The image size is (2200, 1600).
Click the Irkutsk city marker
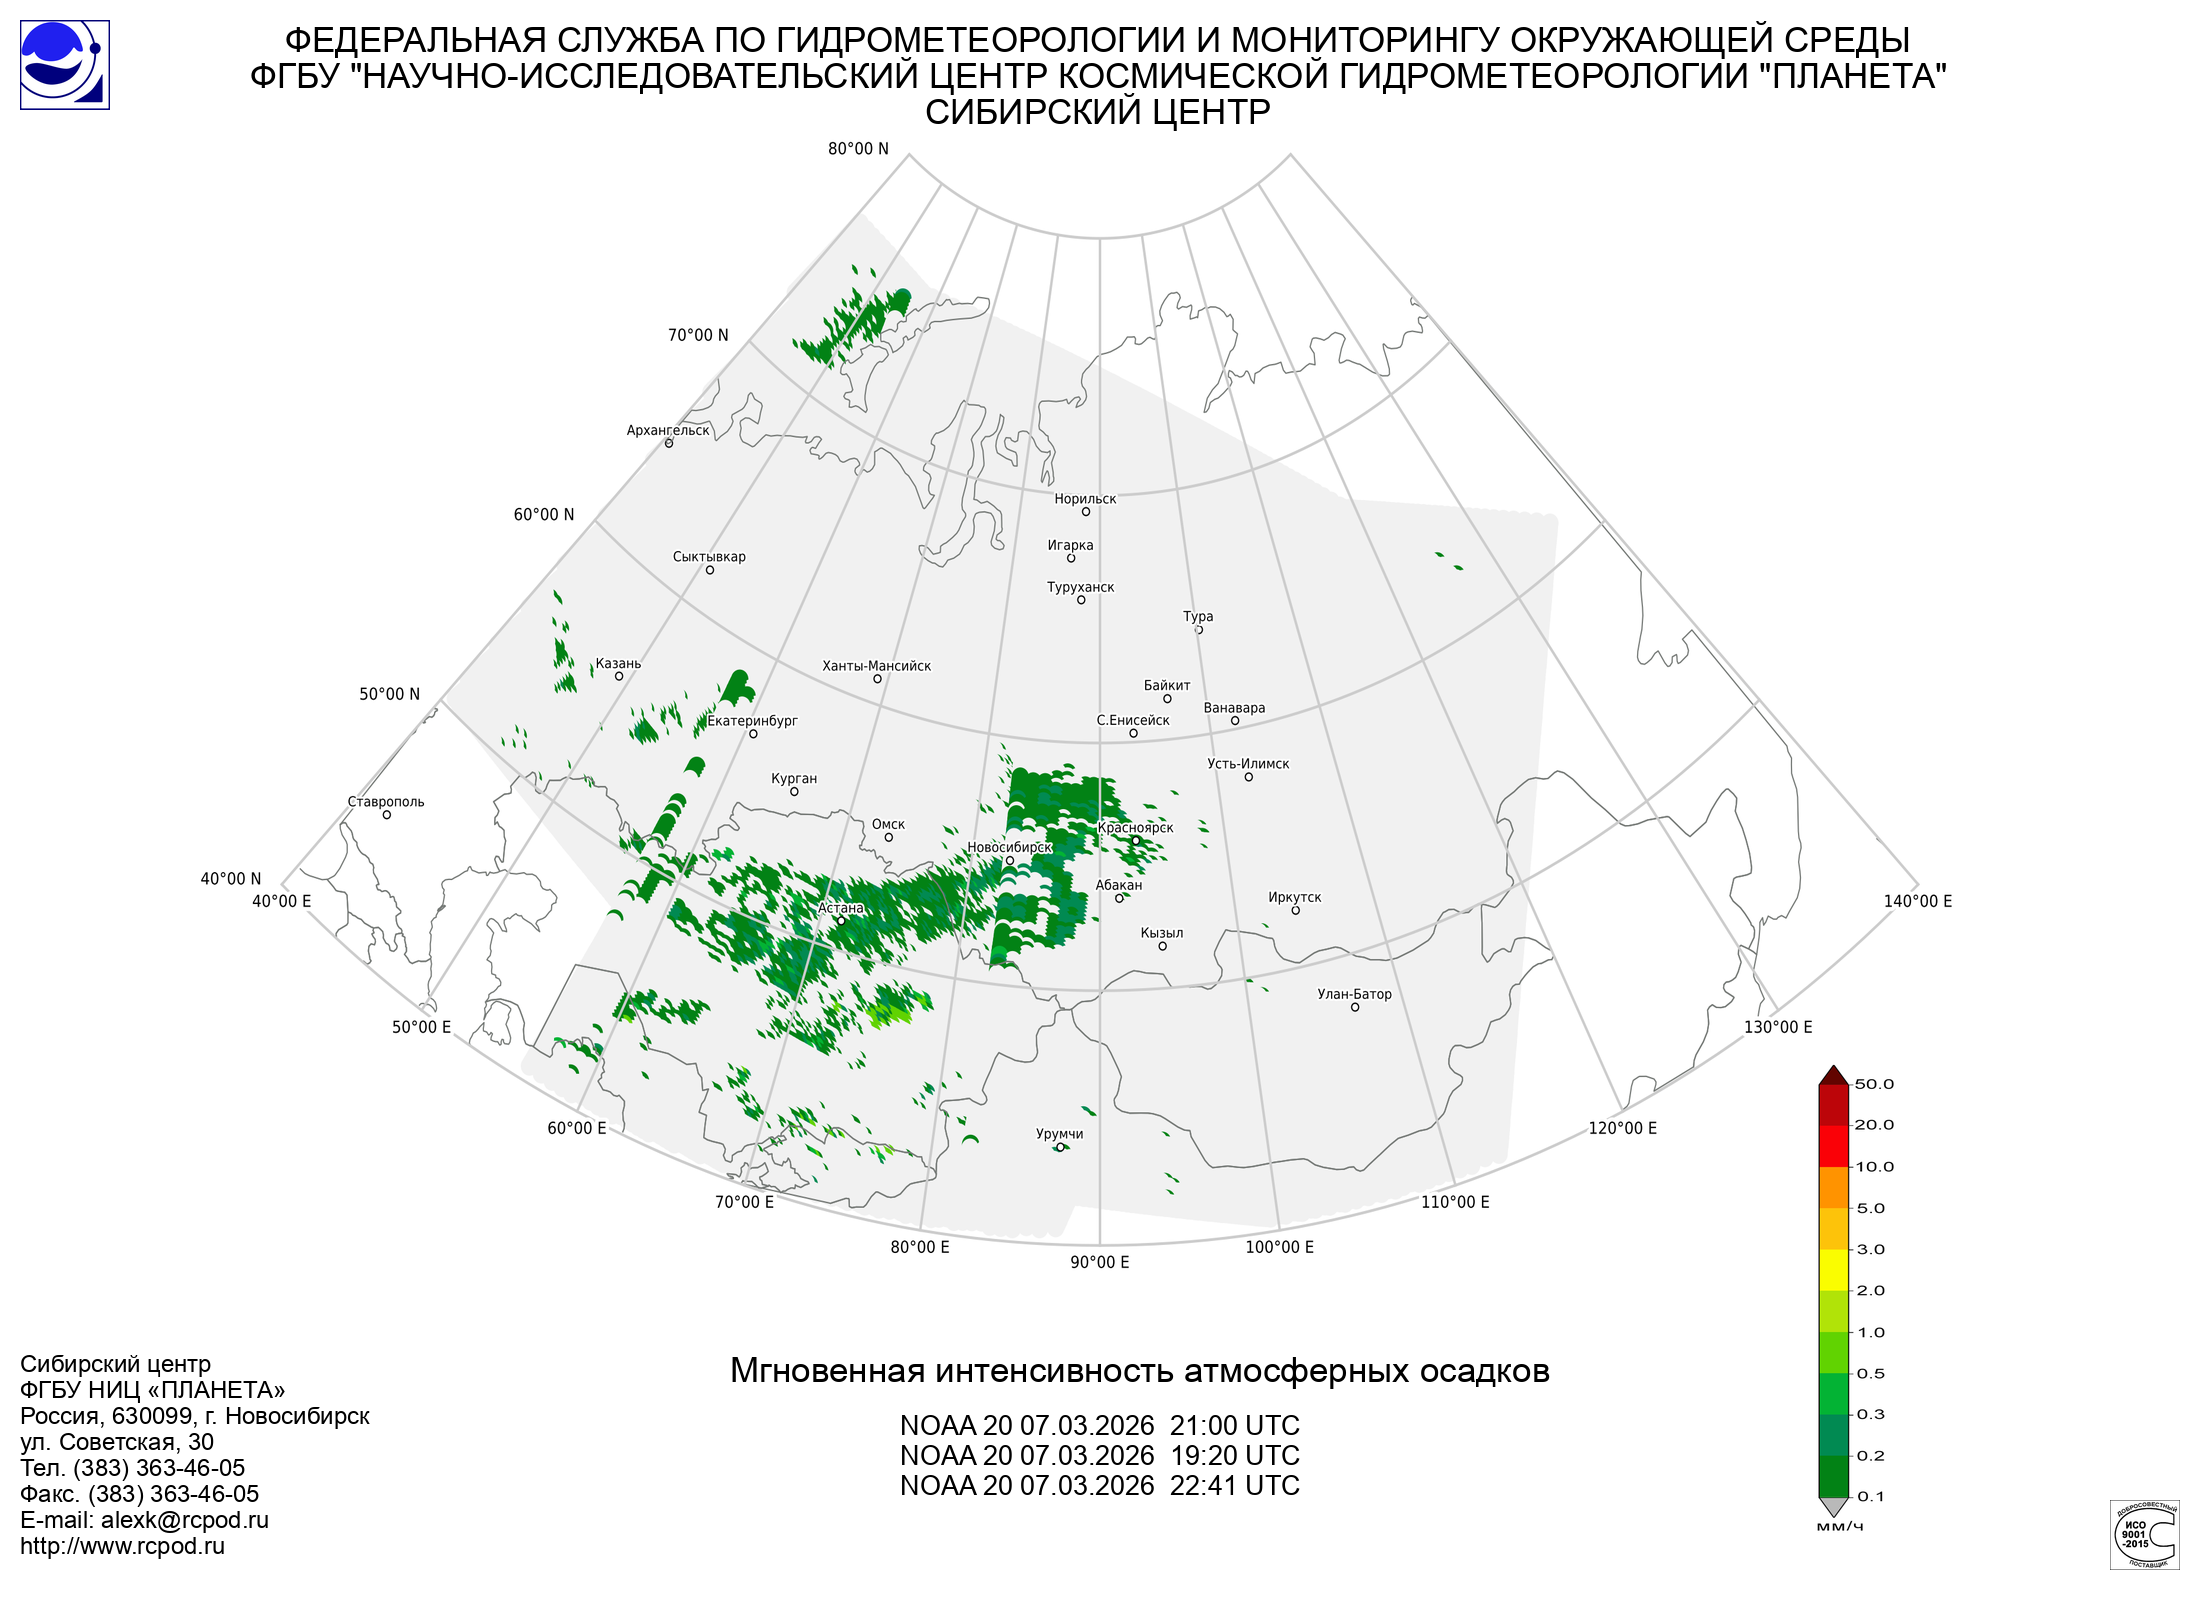1295,911
